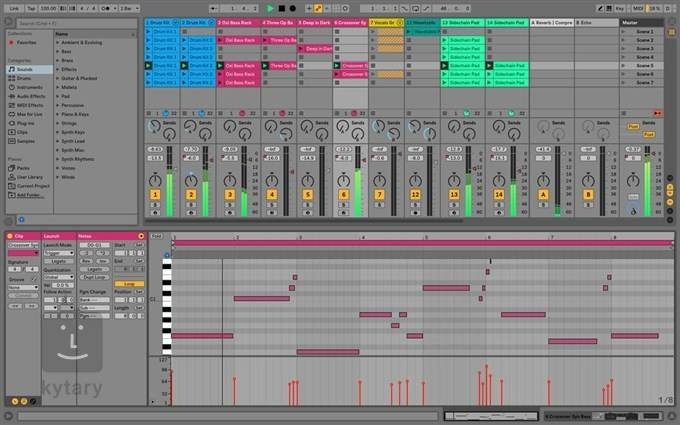Select the Master track header

coord(641,23)
